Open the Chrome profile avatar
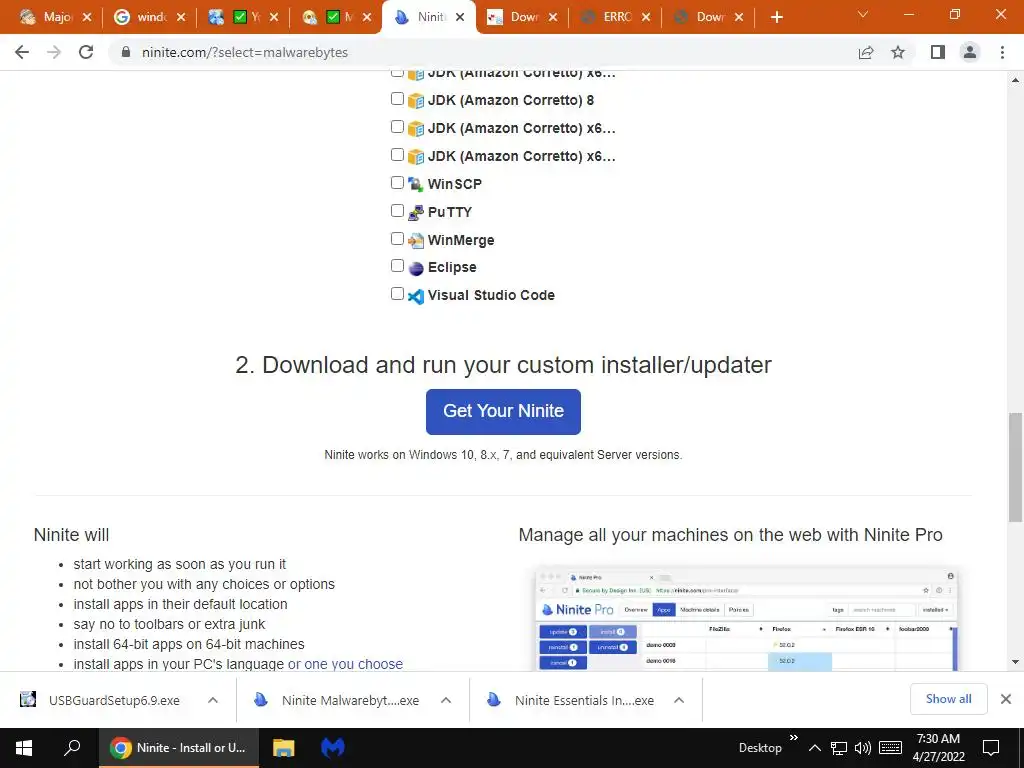Screen dimensions: 1024x768 pyautogui.click(x=970, y=52)
